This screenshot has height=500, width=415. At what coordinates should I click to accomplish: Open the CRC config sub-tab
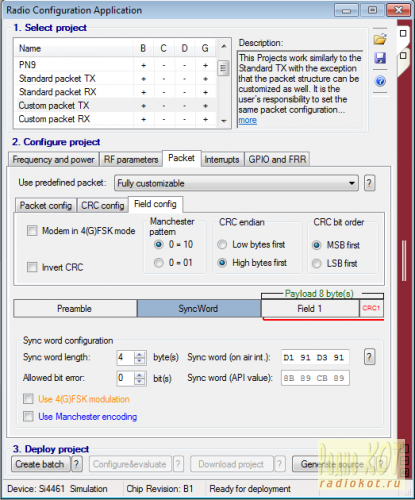click(103, 205)
